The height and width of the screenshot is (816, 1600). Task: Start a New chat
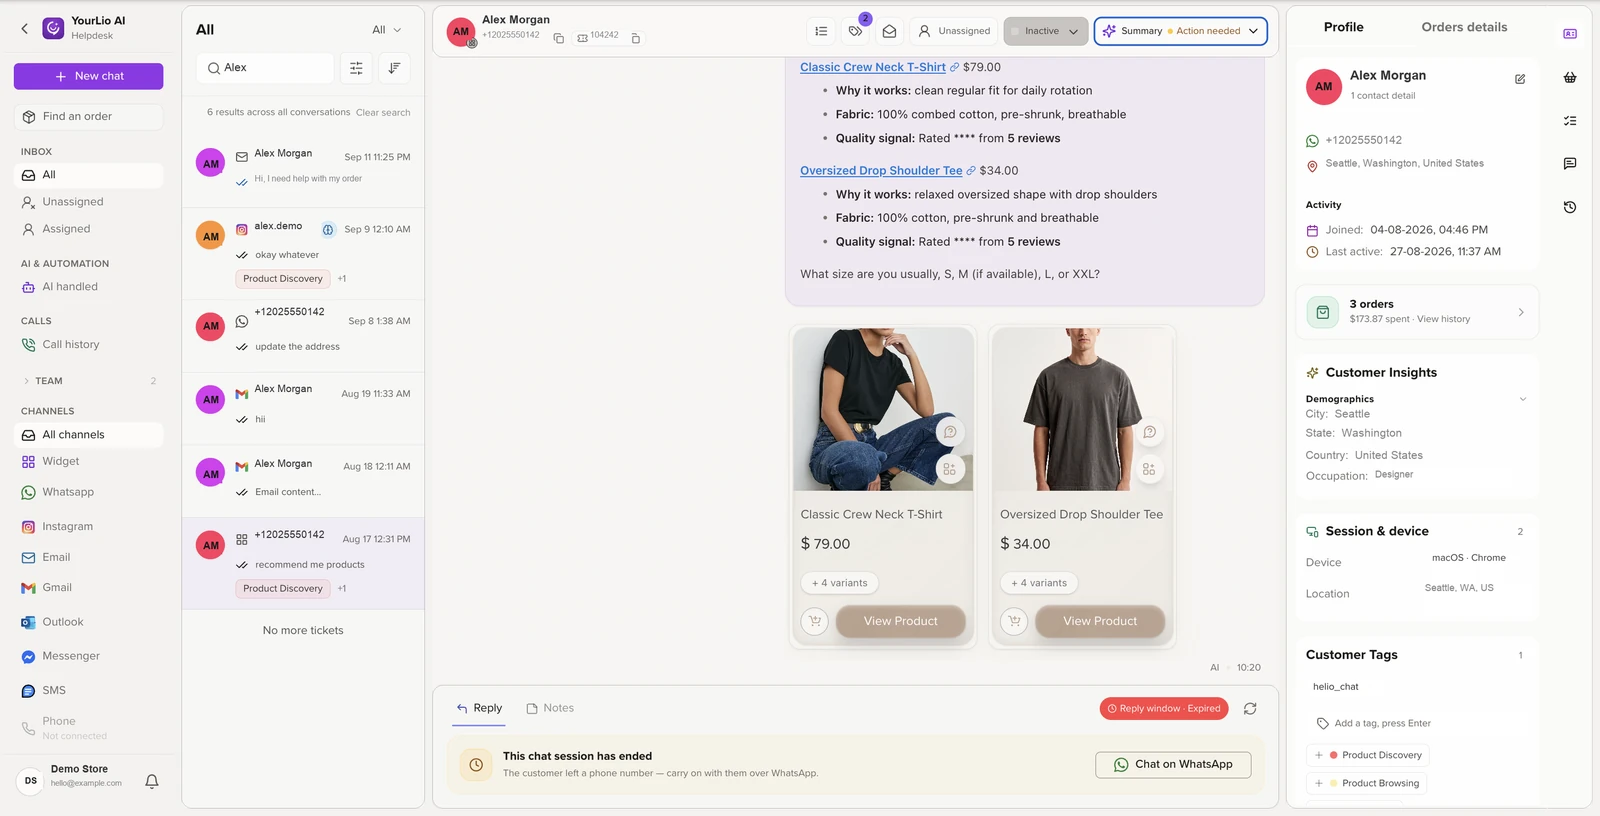[89, 76]
